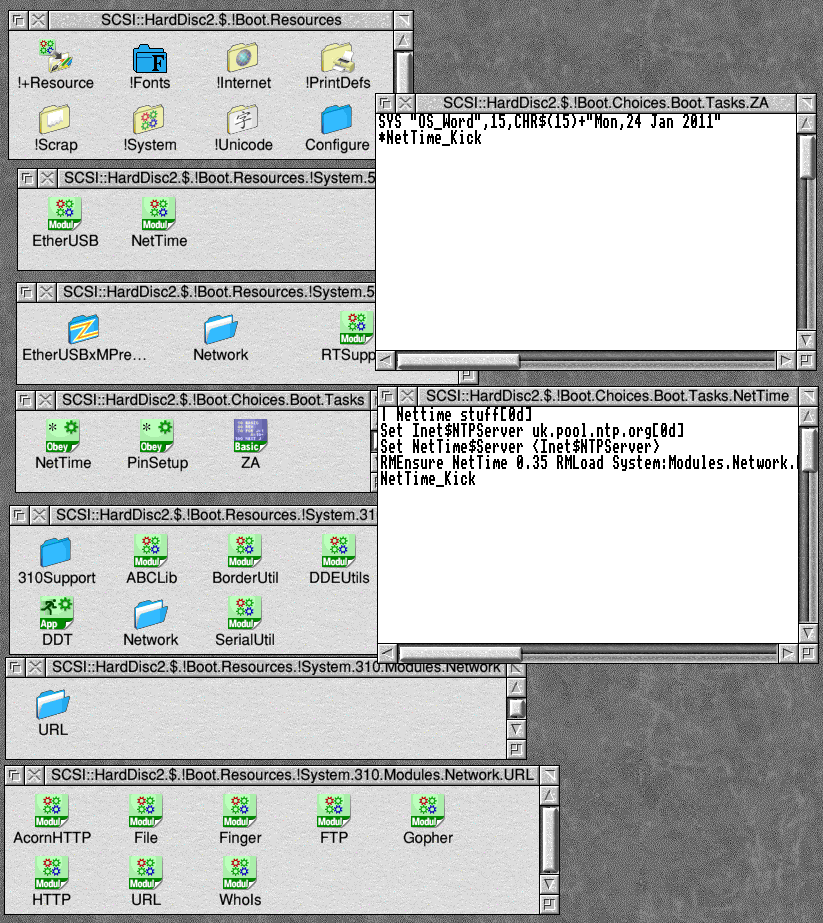Image resolution: width=823 pixels, height=923 pixels.
Task: Select the AcornHTTP module icon
Action: point(52,811)
